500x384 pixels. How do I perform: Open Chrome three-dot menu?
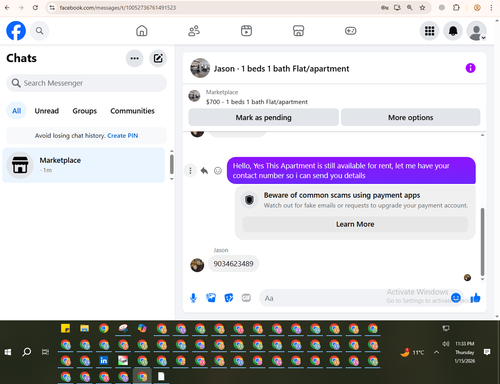(491, 7)
